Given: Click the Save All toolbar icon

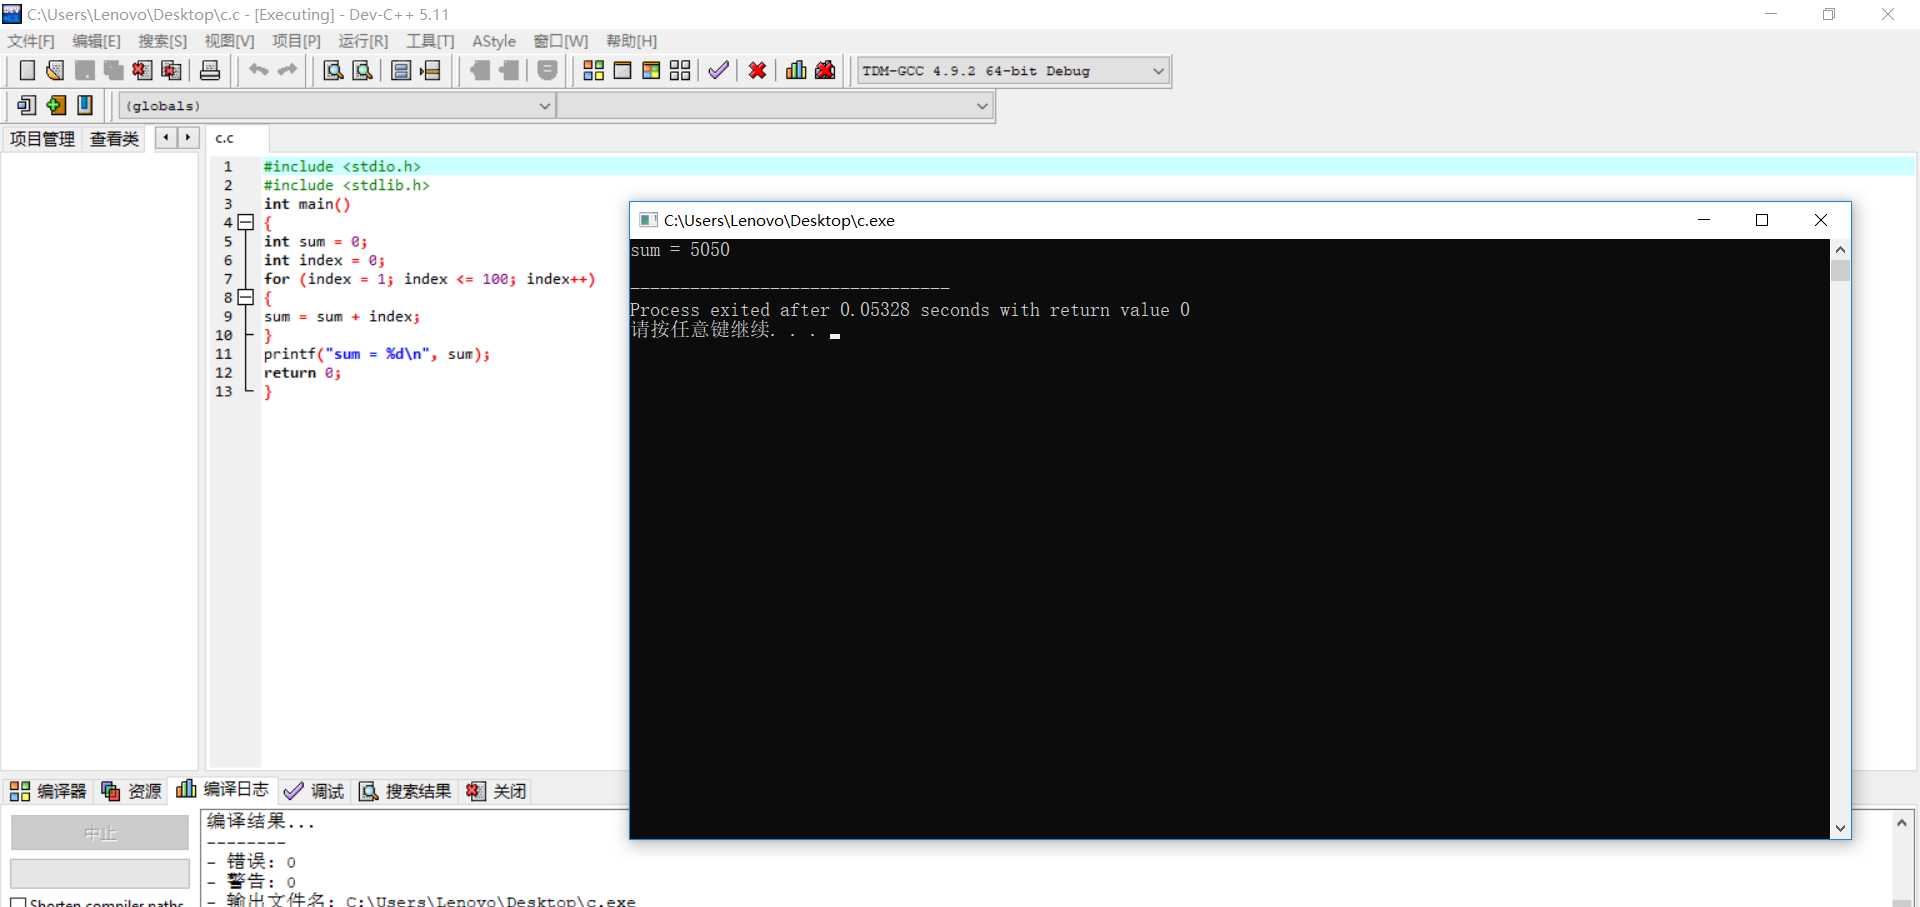Looking at the screenshot, I should pos(114,70).
